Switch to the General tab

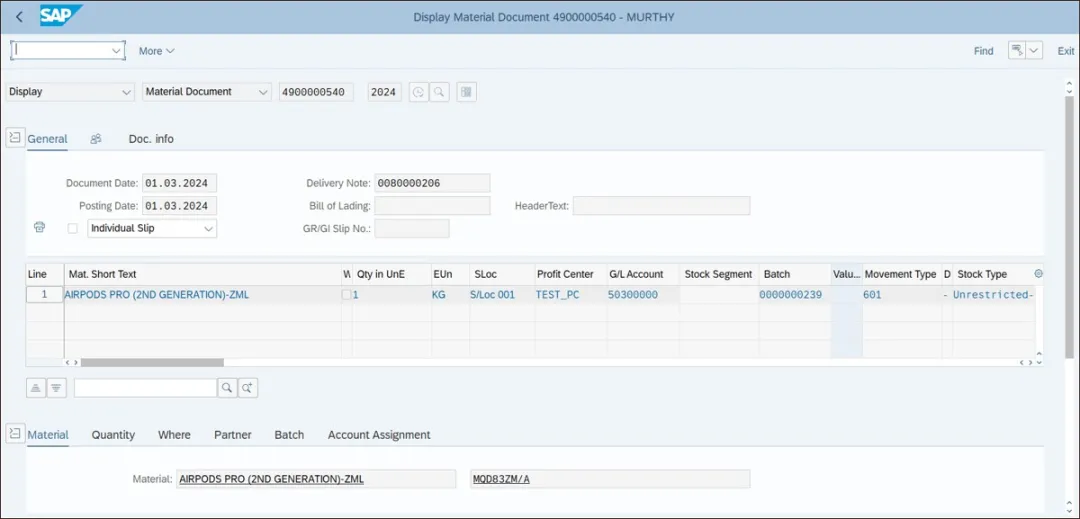click(x=48, y=139)
